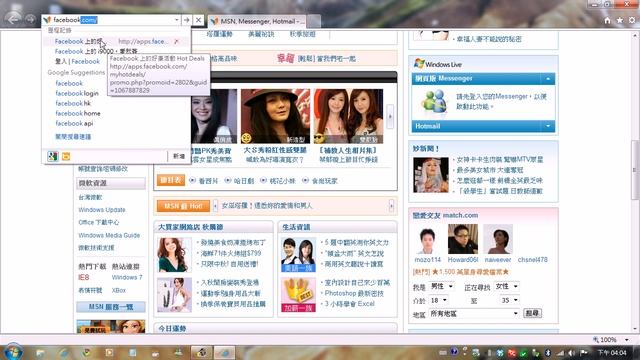Click the Action Center flag tray icon
Viewport: 640px width, 360px height.
tap(584, 353)
